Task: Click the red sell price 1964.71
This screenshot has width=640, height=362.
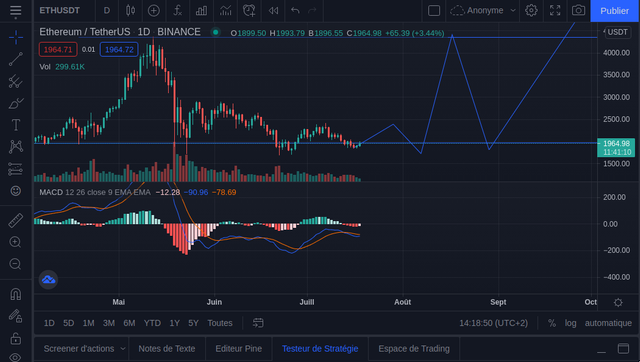Action: pyautogui.click(x=58, y=49)
